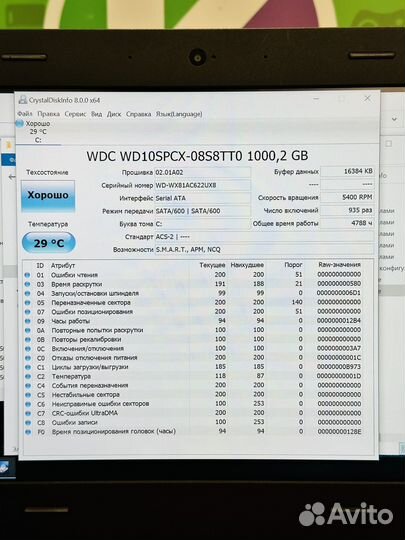
Task: Open the Вид menu
Action: pyautogui.click(x=96, y=114)
